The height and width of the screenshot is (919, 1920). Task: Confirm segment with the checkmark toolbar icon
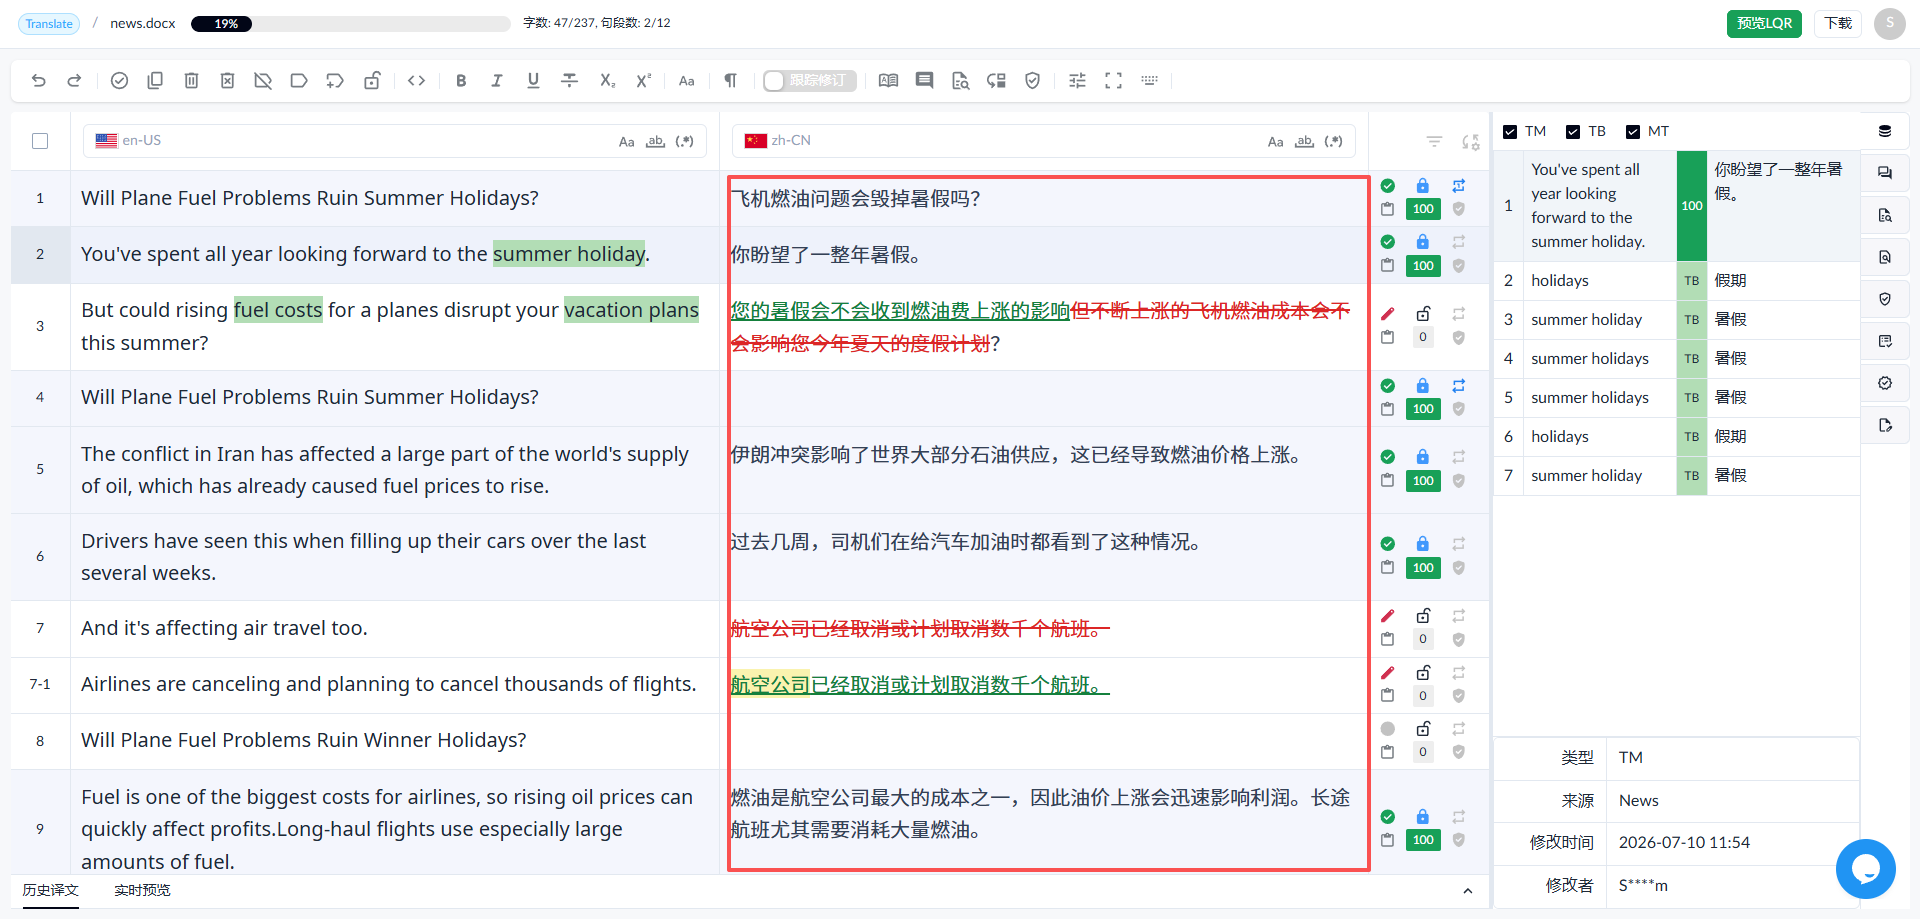click(x=119, y=81)
